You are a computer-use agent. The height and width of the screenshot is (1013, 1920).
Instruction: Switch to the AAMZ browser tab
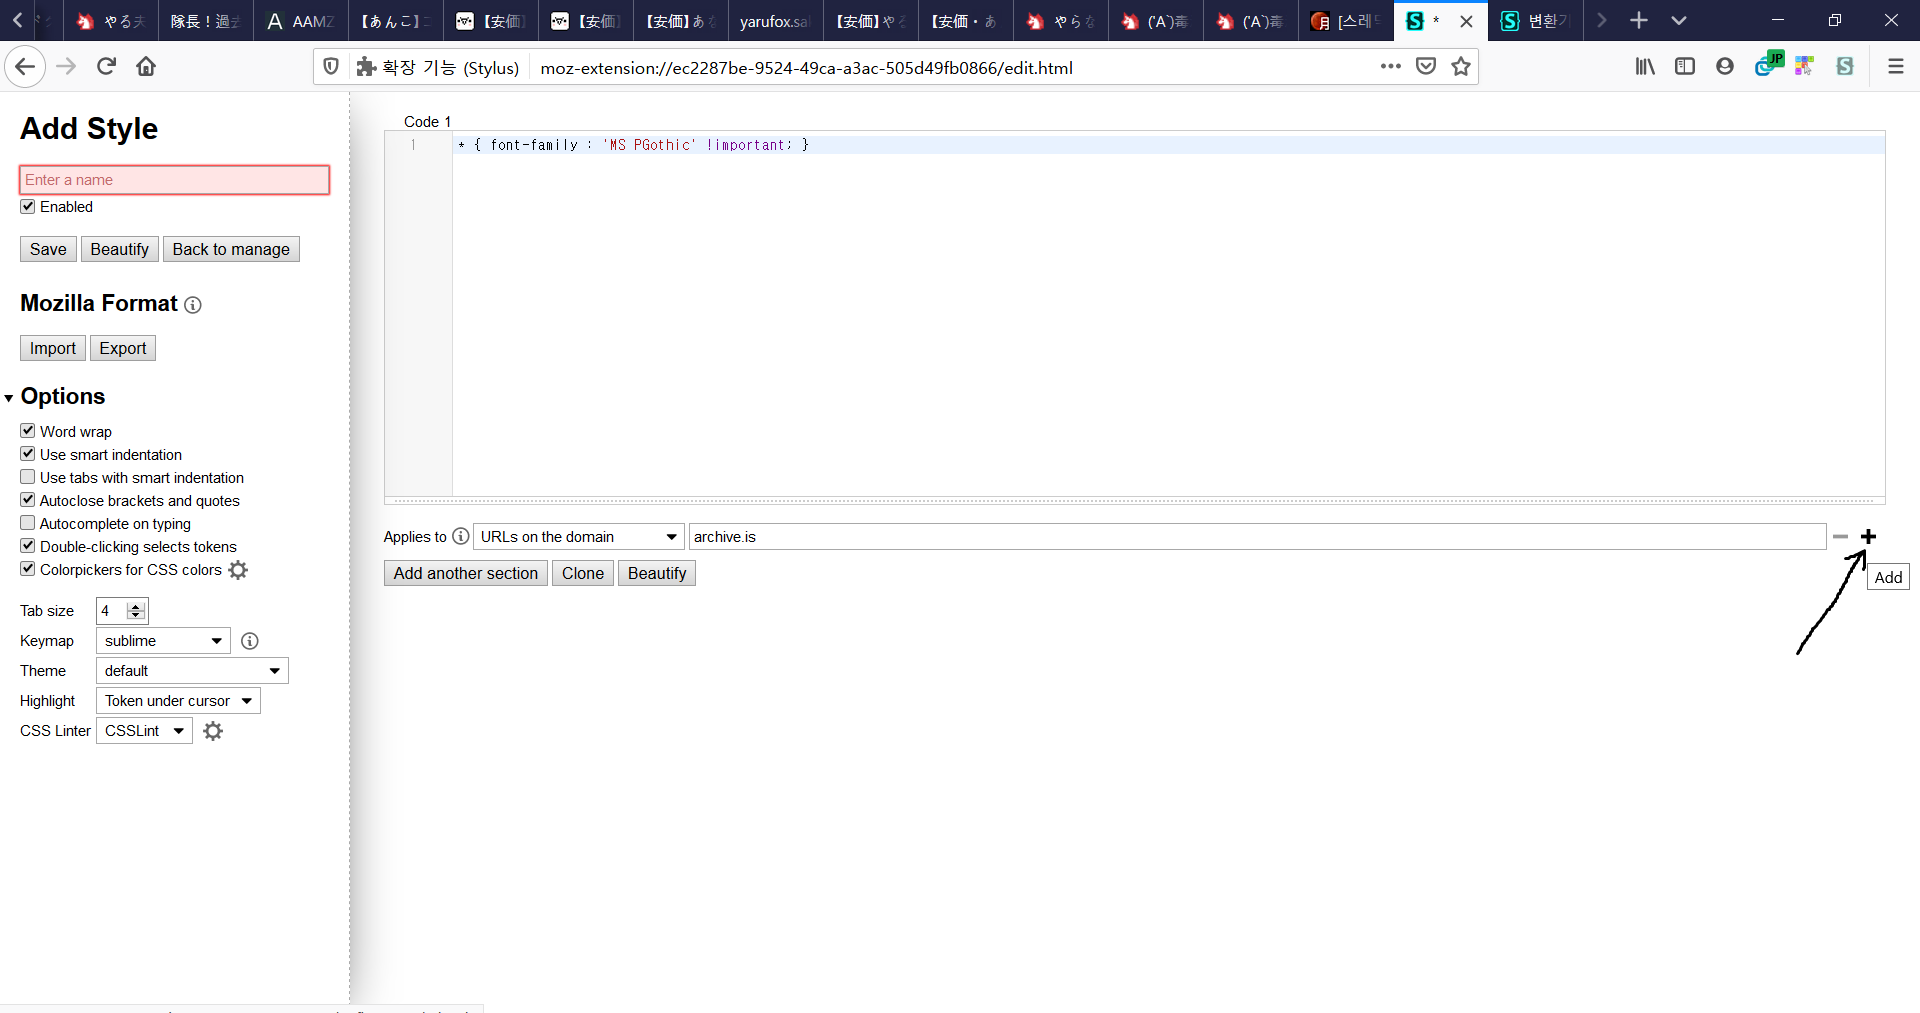coord(300,21)
